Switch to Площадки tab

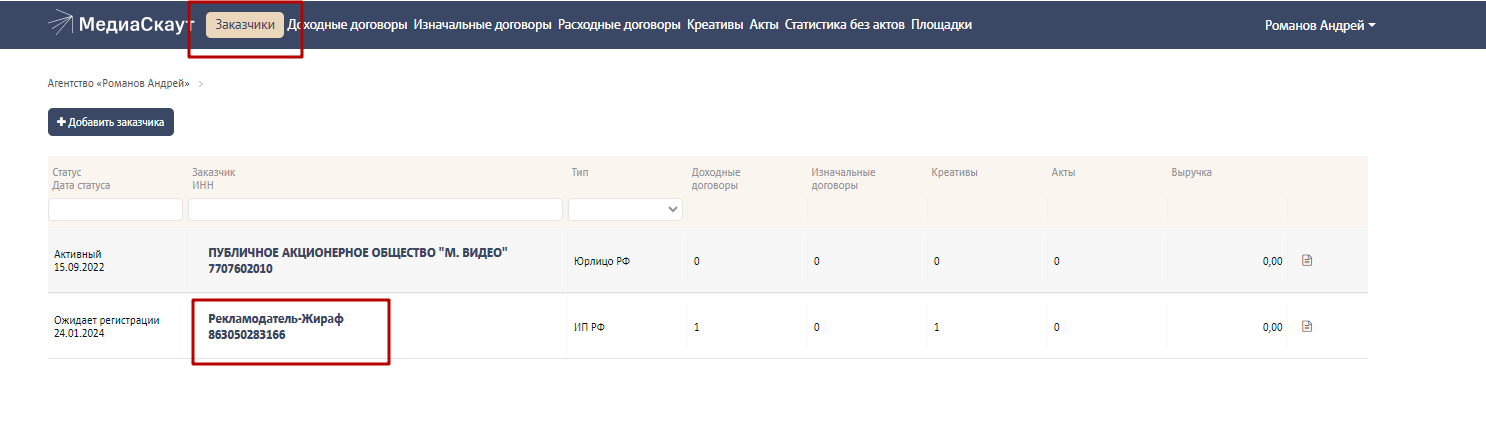tap(941, 25)
